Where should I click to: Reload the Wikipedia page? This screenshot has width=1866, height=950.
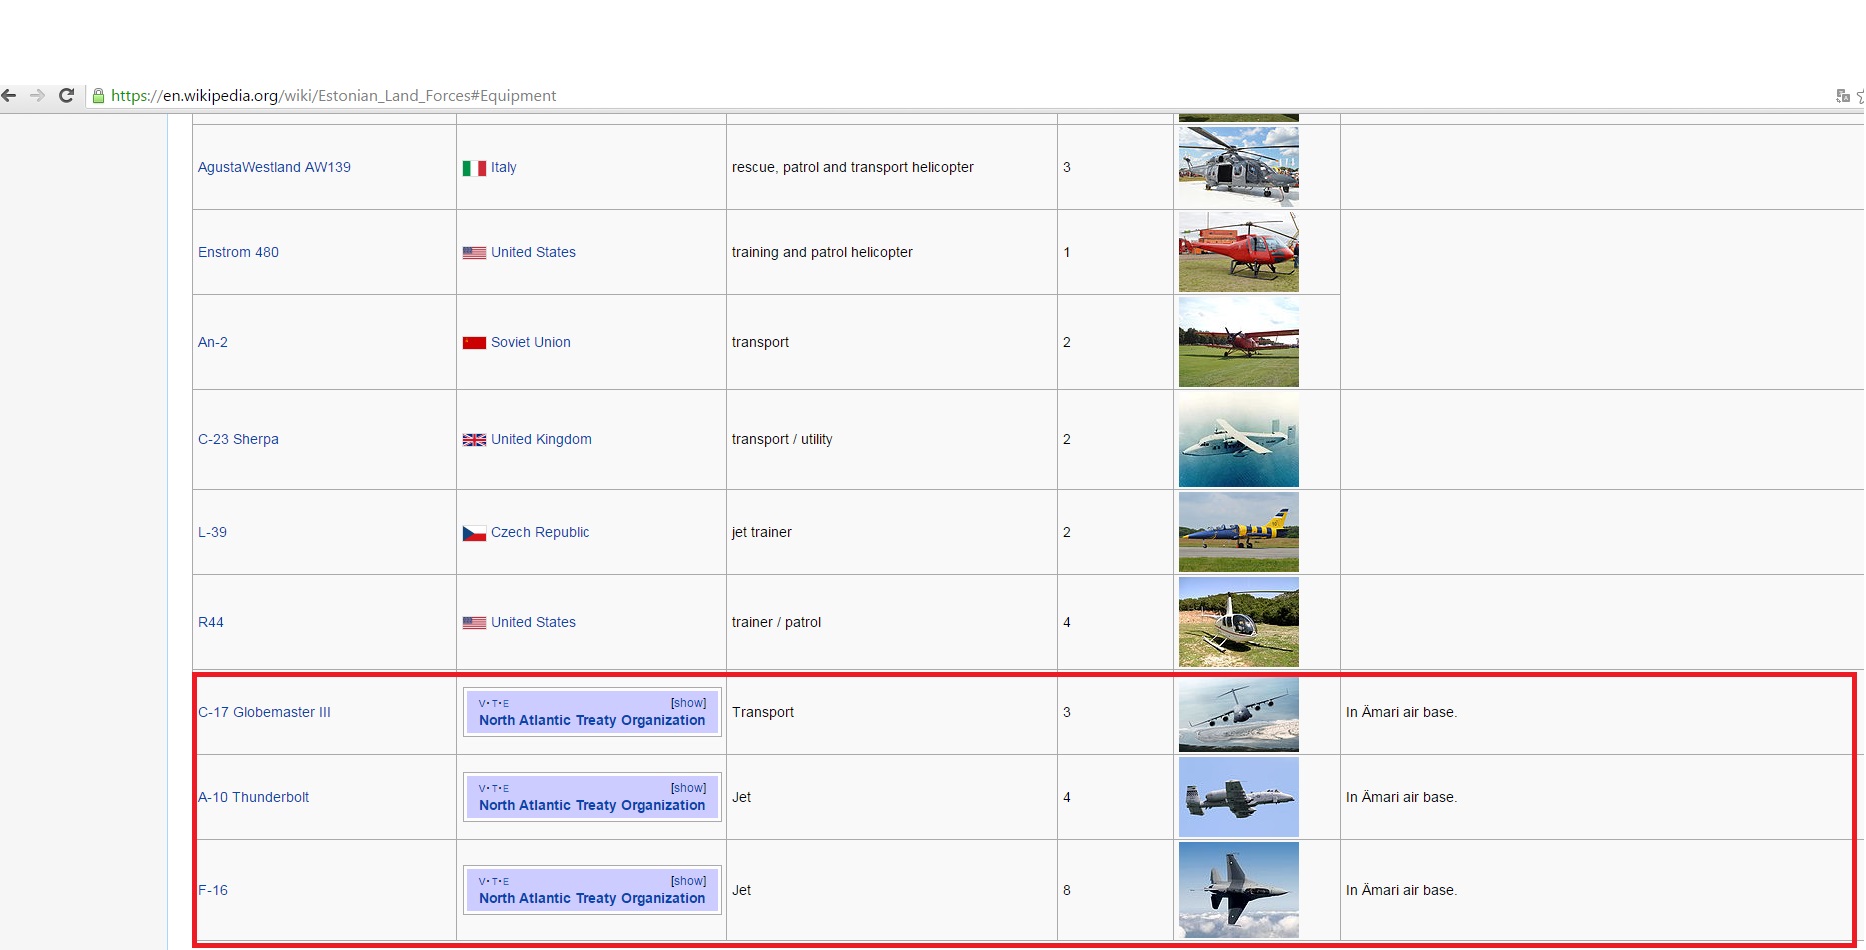click(x=67, y=96)
